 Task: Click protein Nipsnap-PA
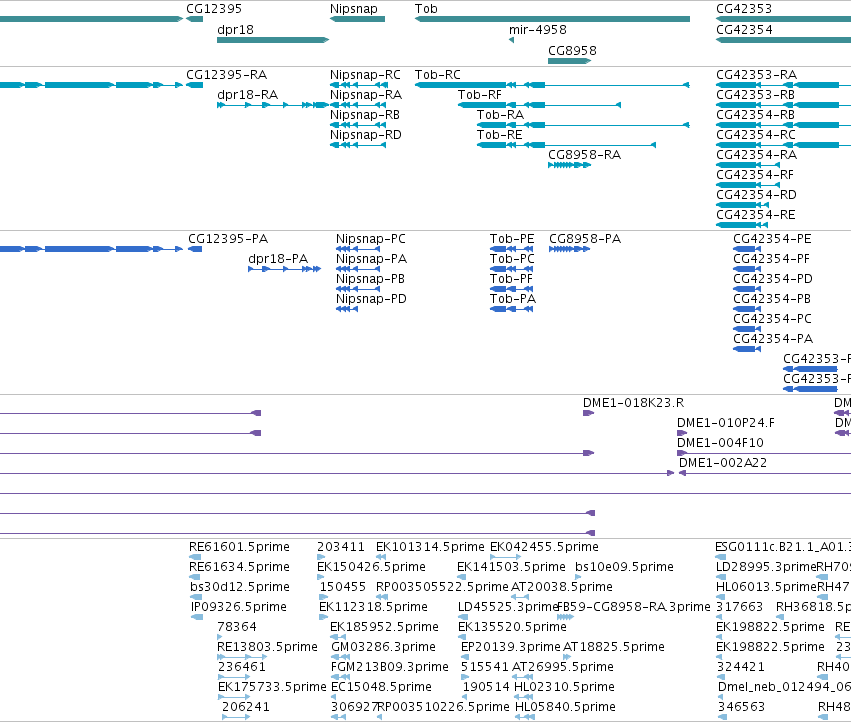click(358, 269)
